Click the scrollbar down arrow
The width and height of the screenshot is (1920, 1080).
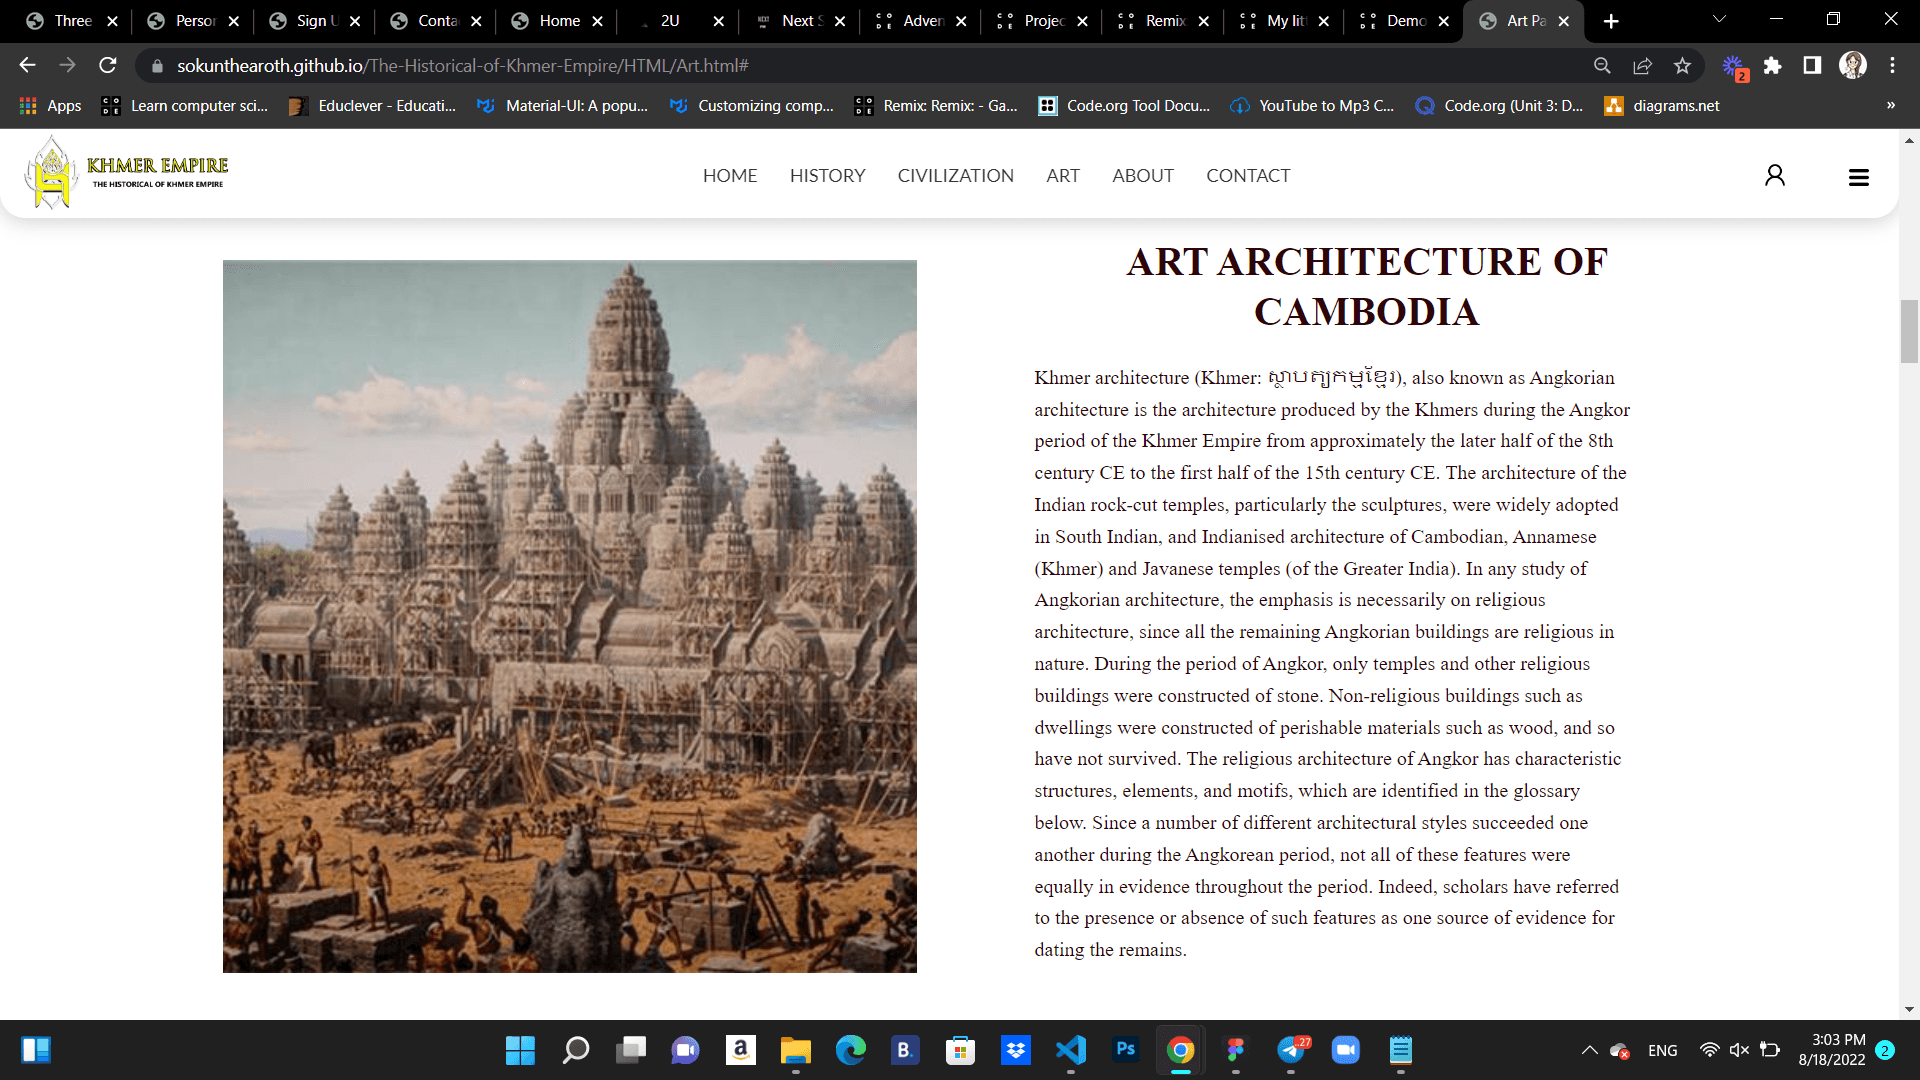point(1909,1010)
